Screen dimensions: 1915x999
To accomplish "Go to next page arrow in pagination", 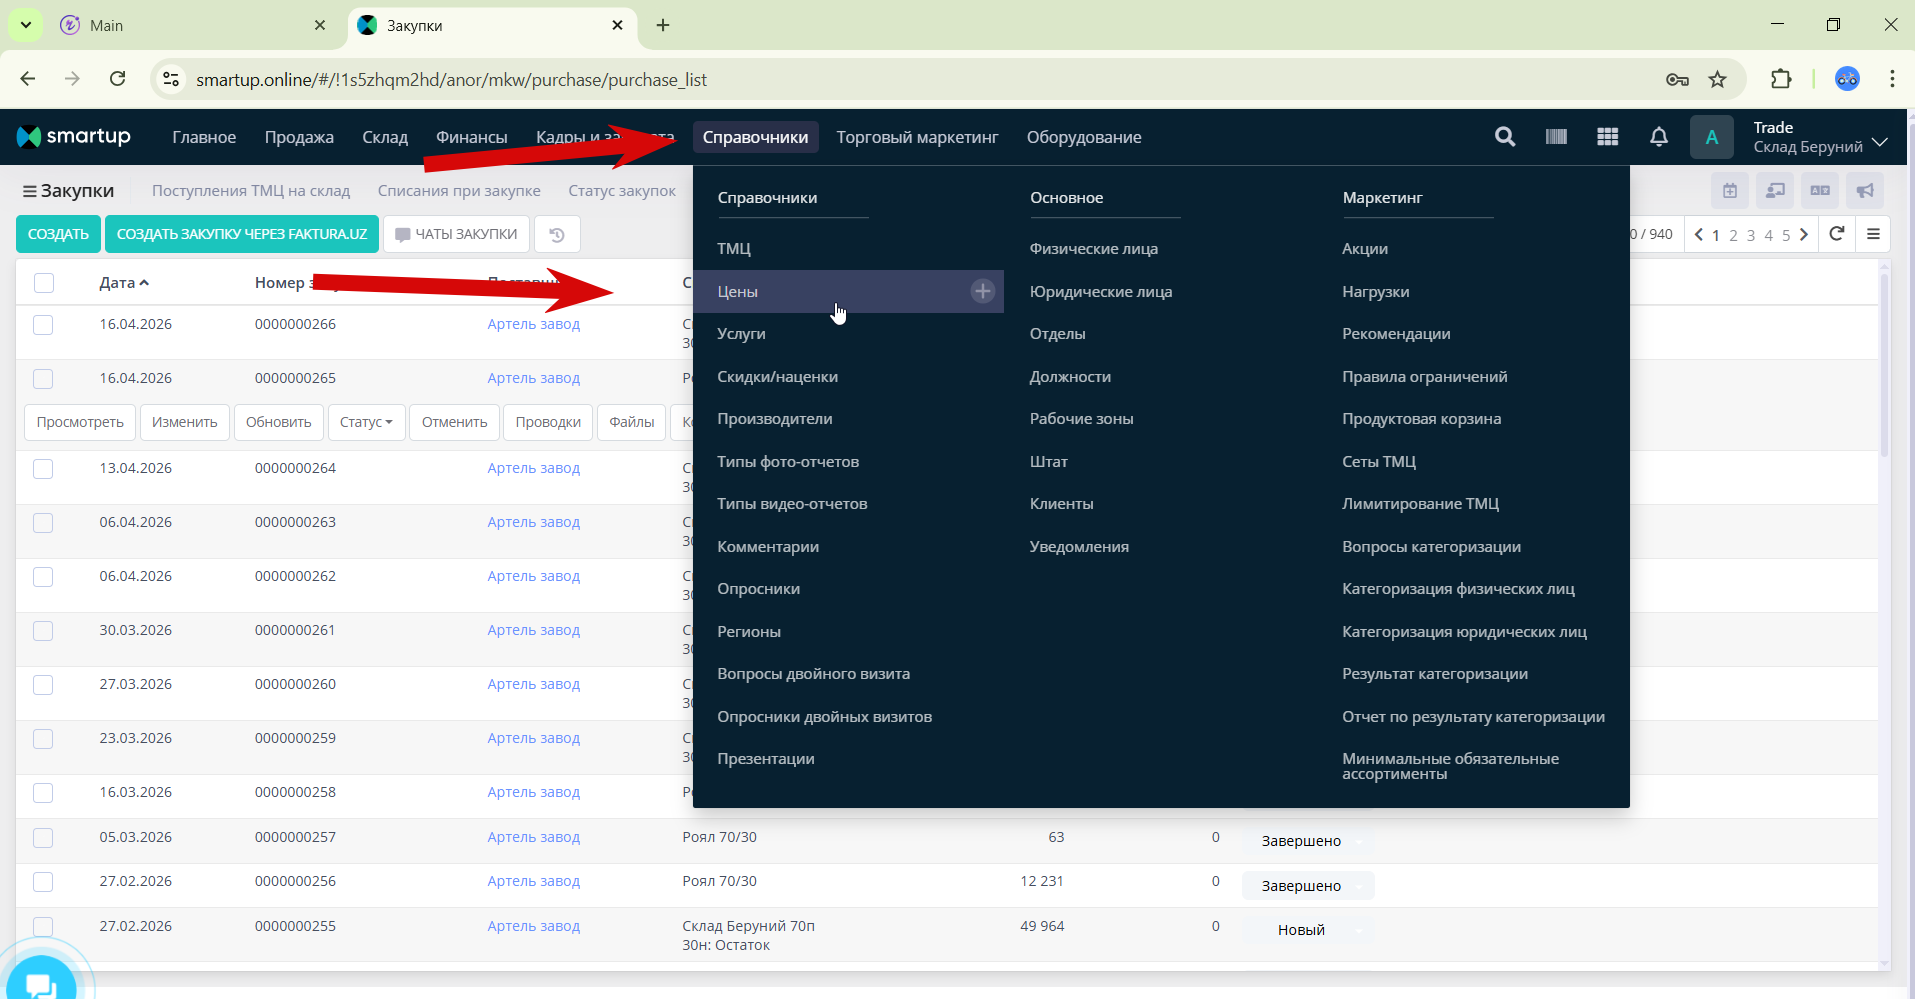I will coord(1803,235).
